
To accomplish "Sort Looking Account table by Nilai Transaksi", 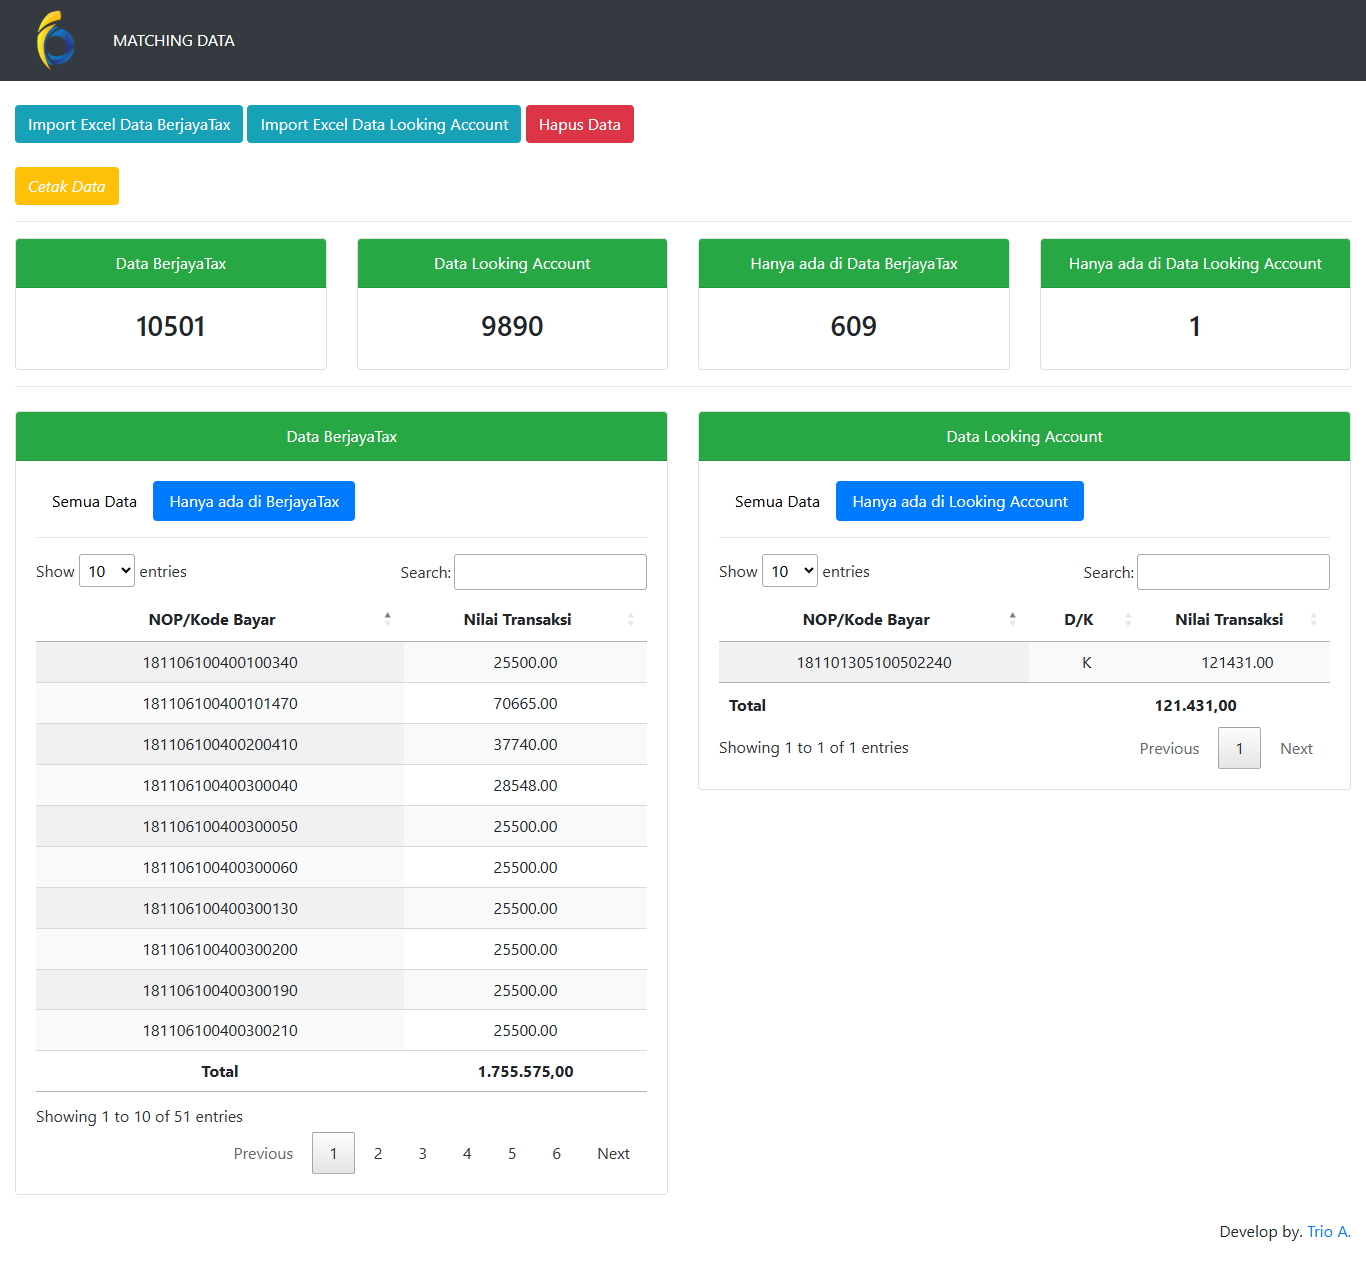I will (1229, 620).
